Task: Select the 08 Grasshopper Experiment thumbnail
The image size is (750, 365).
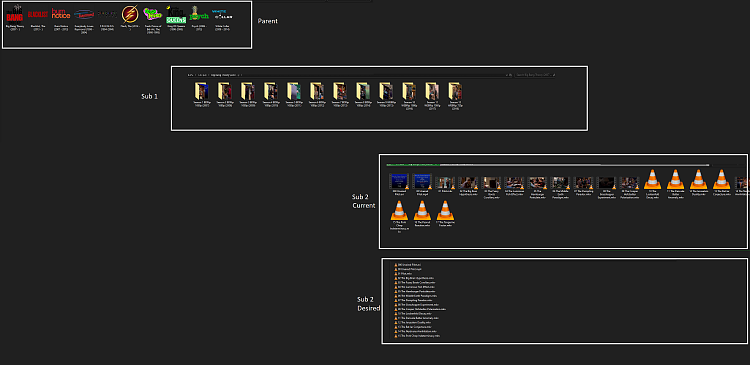Action: click(607, 188)
